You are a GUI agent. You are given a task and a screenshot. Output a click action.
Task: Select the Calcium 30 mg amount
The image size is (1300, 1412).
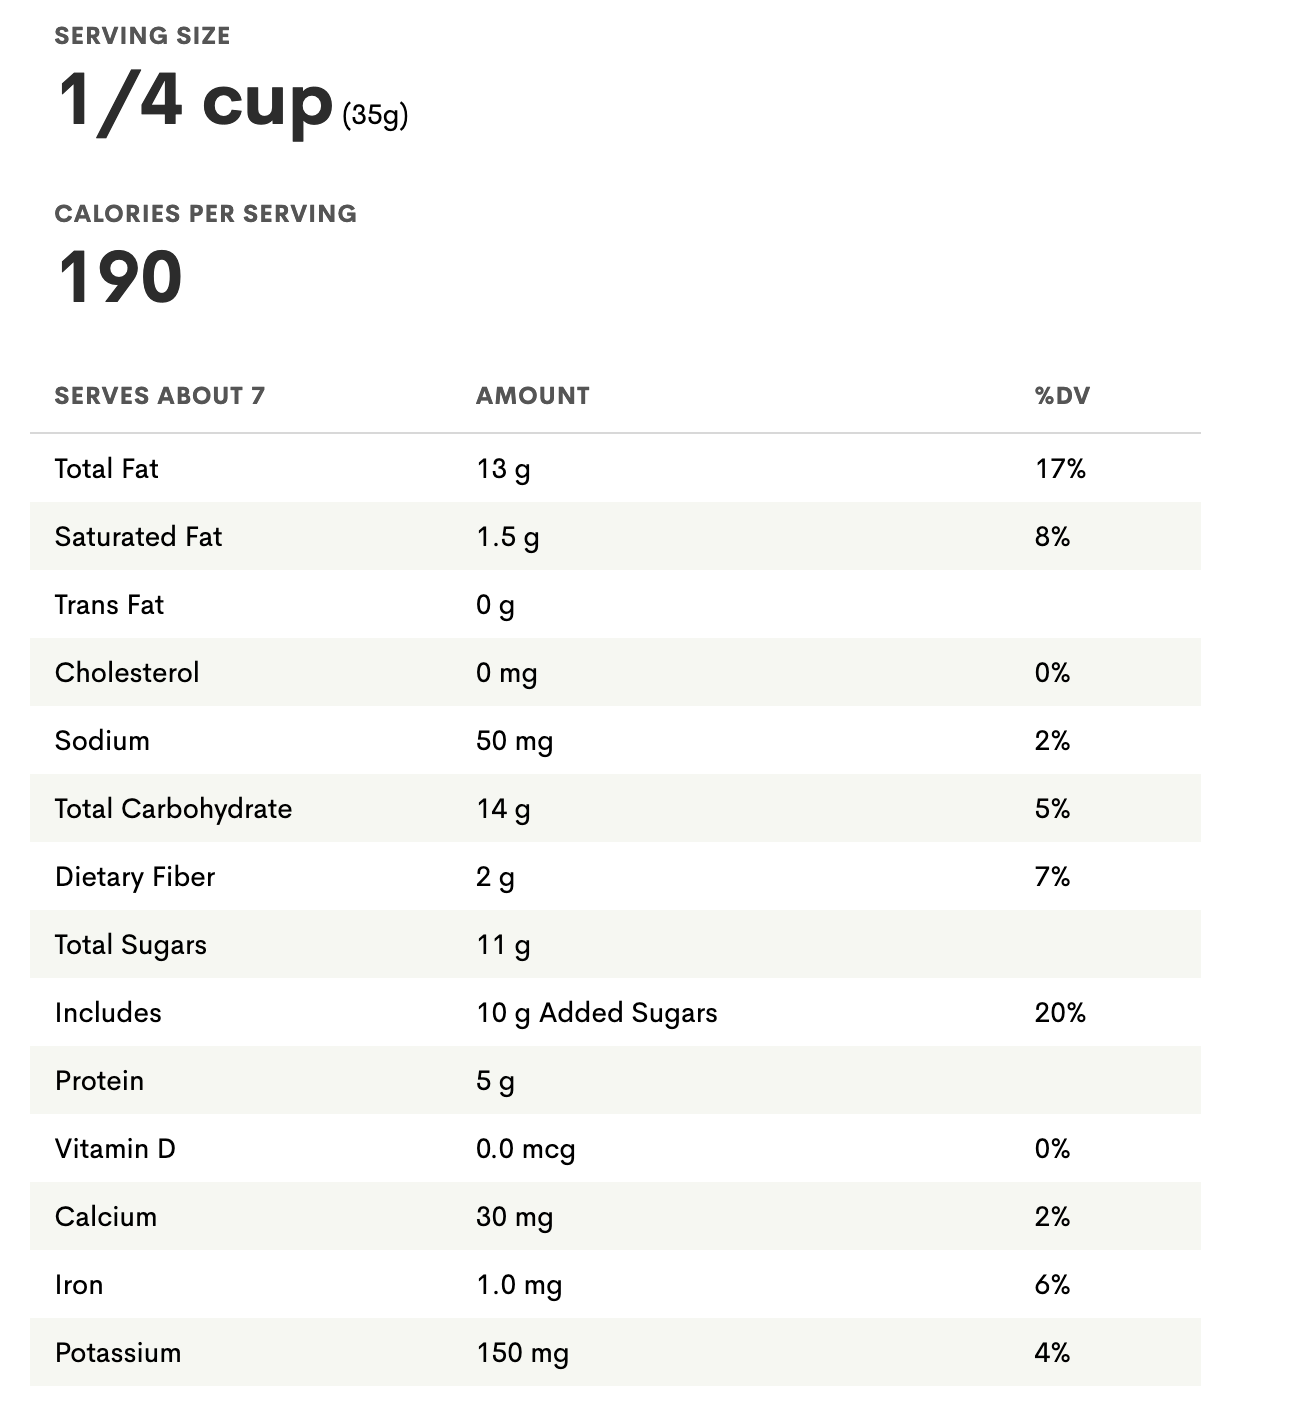514,1218
